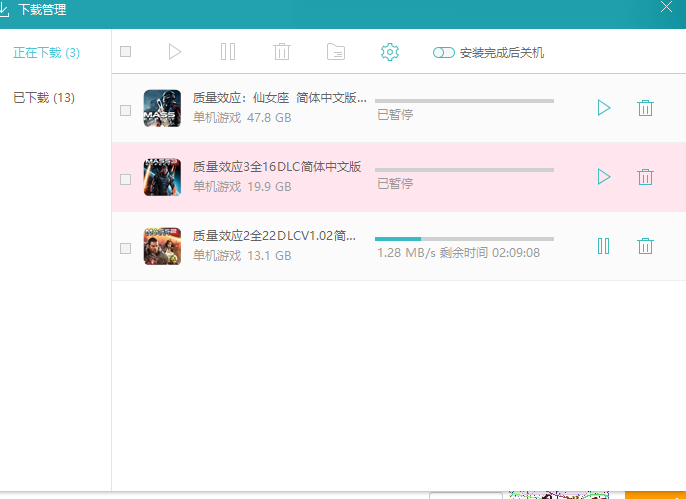The width and height of the screenshot is (686, 499).
Task: Click title 质量效应3全16DLC简体中文版
Action: 277,167
